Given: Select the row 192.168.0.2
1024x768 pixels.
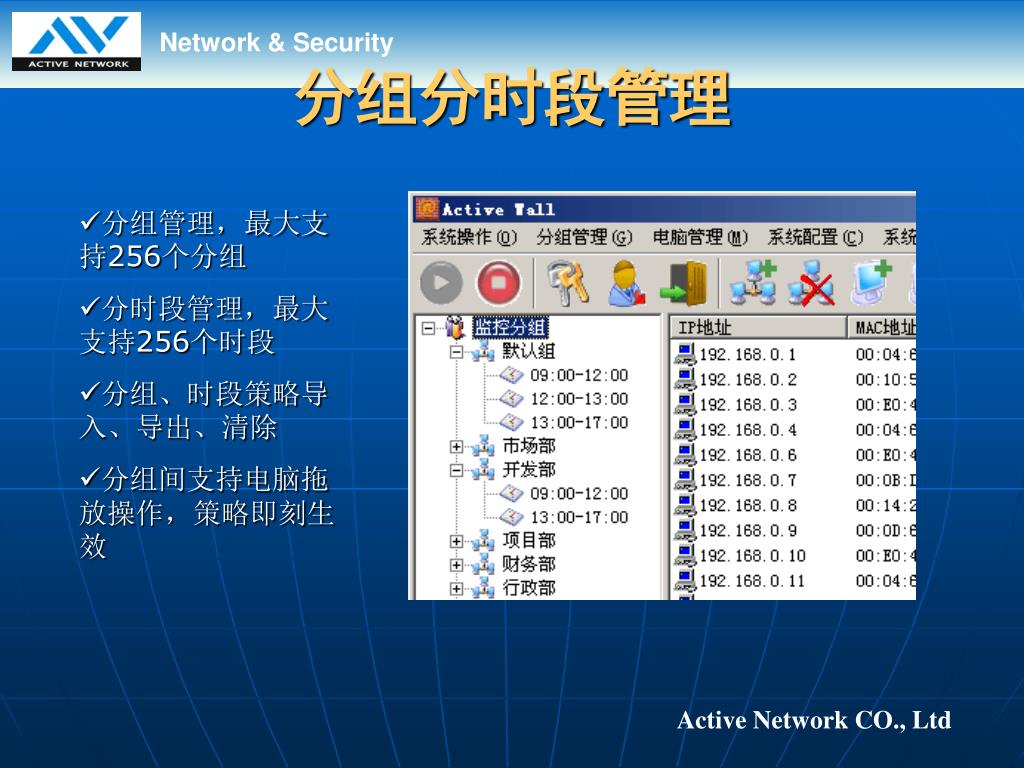Looking at the screenshot, I should [794, 380].
